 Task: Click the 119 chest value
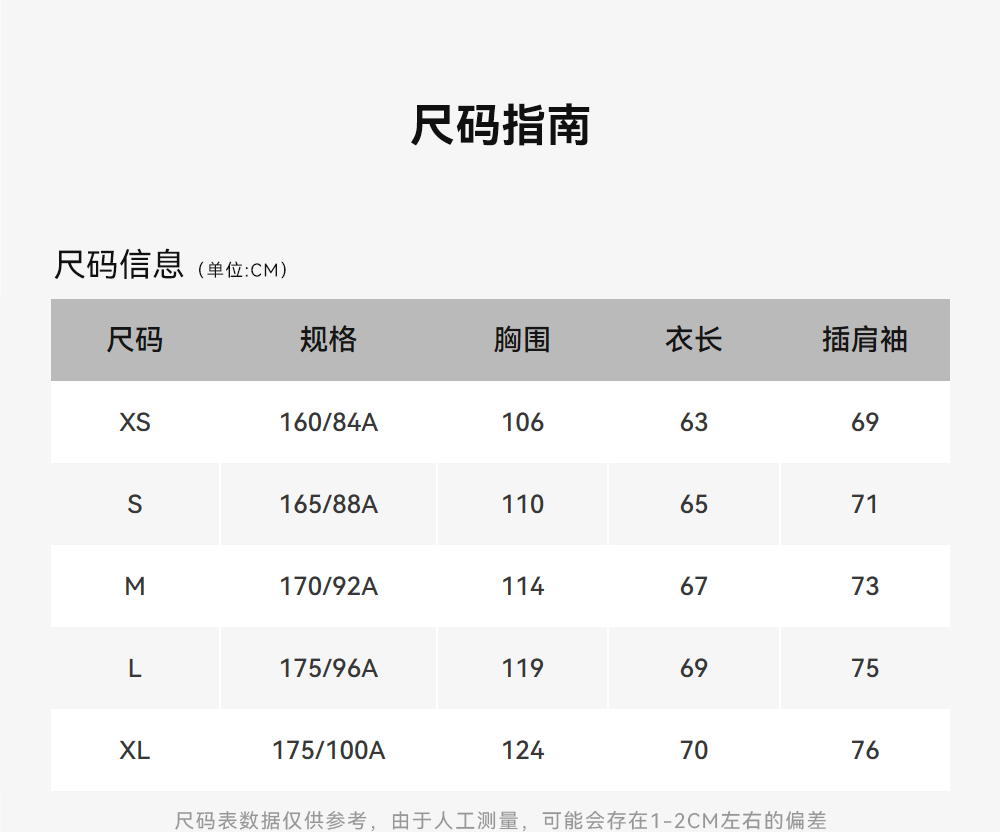pos(522,668)
